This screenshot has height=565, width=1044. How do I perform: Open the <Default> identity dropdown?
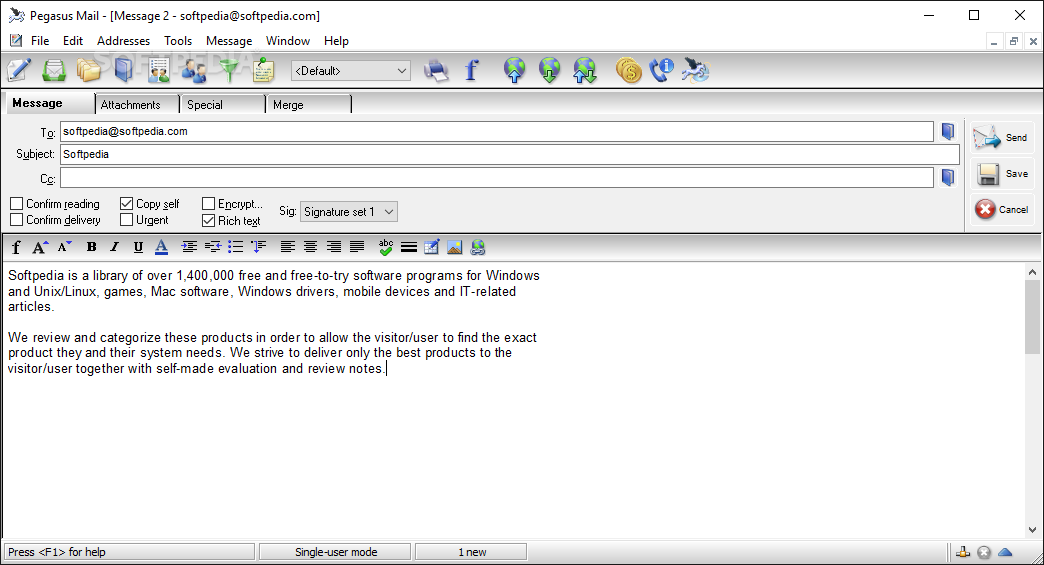[x=351, y=71]
